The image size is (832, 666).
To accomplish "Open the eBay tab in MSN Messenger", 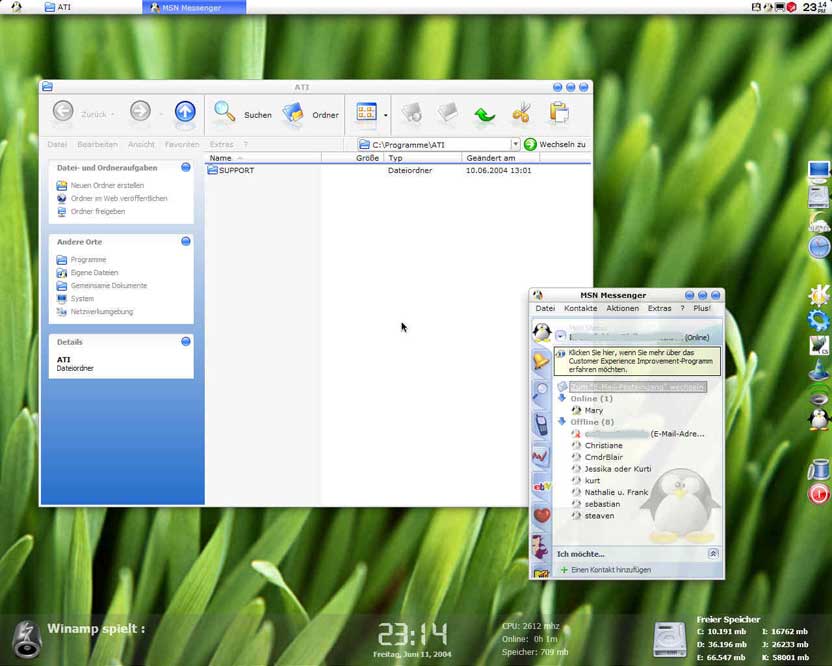I will click(x=541, y=486).
